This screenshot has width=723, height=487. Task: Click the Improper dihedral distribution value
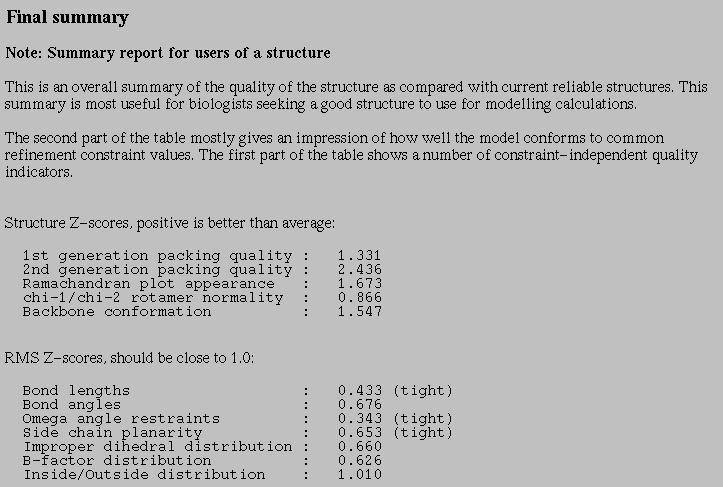pos(360,447)
